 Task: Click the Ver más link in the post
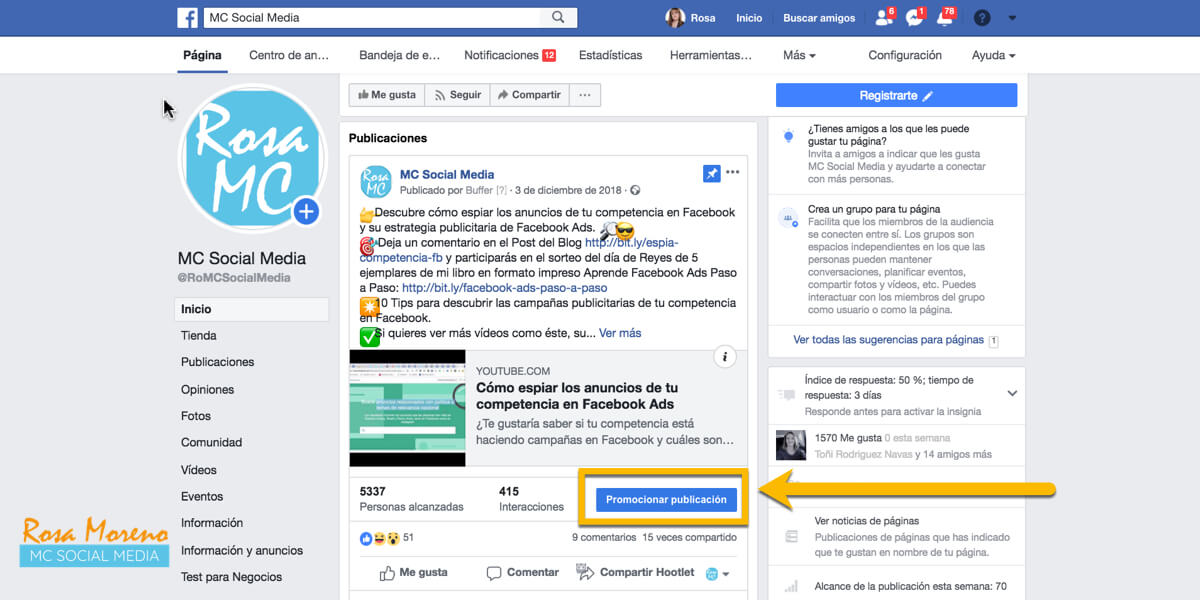[620, 333]
